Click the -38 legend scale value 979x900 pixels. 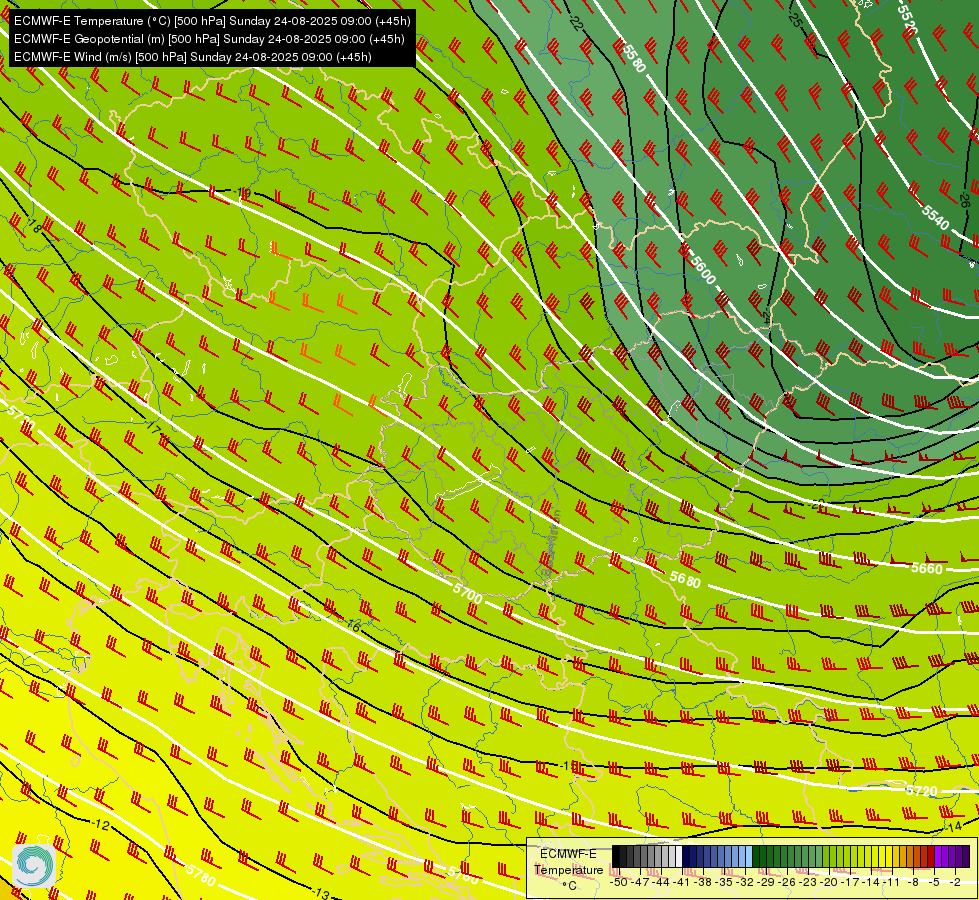(704, 882)
